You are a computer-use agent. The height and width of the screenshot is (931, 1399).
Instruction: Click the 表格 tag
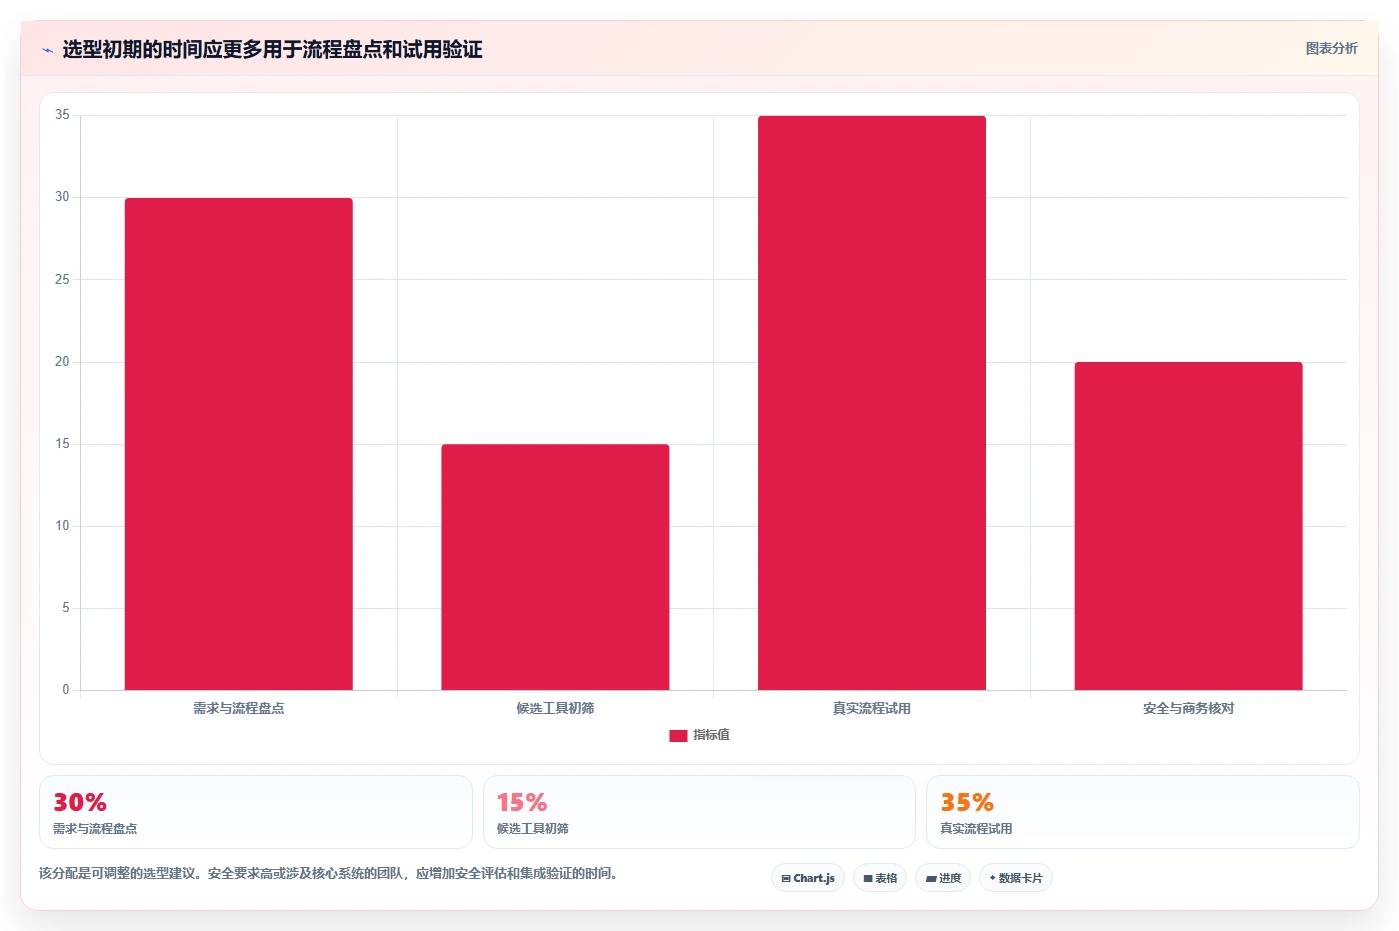[880, 878]
